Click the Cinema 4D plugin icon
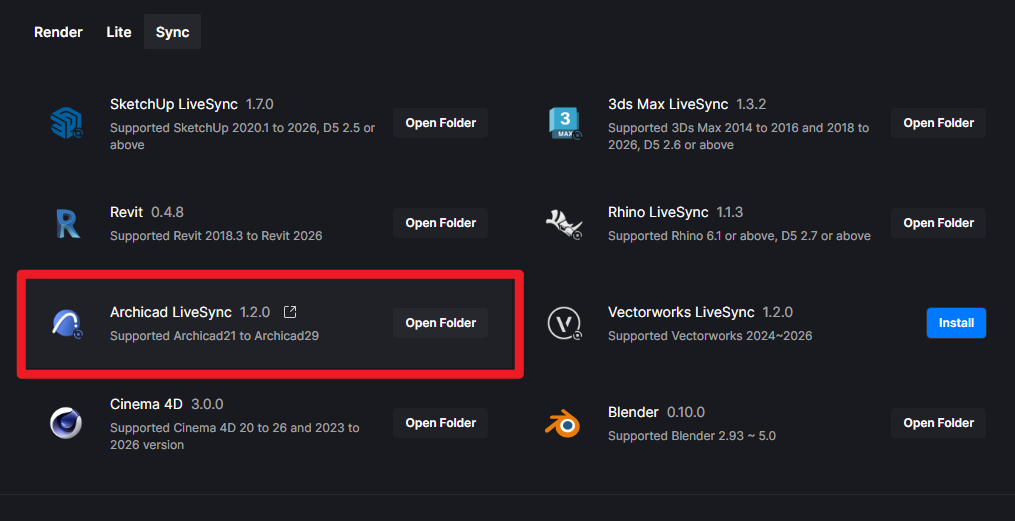Viewport: 1015px width, 521px height. [x=66, y=423]
